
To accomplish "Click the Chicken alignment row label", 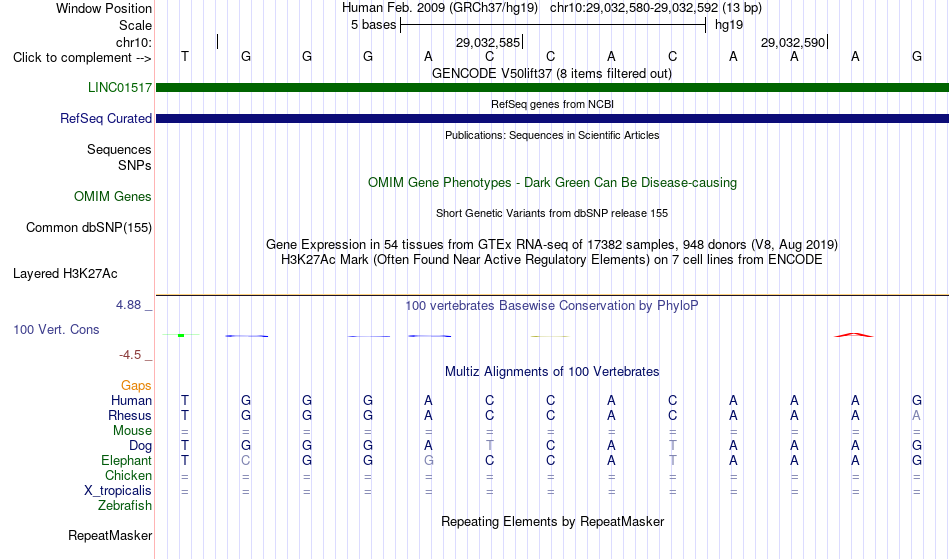I will pos(128,475).
